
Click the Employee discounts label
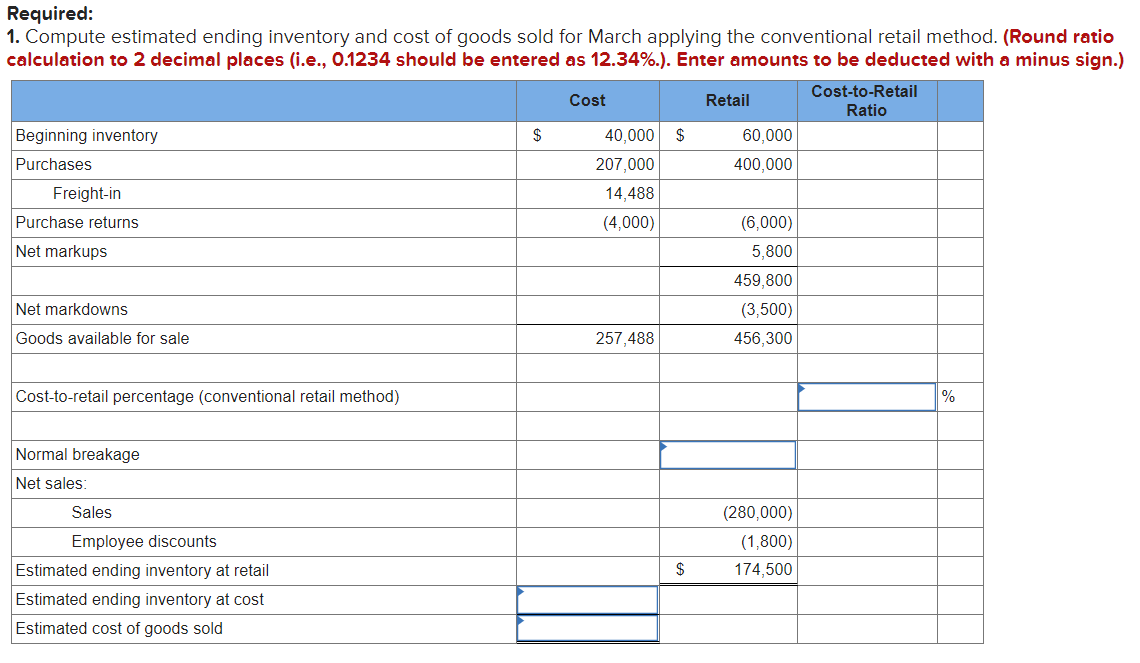pyautogui.click(x=144, y=542)
